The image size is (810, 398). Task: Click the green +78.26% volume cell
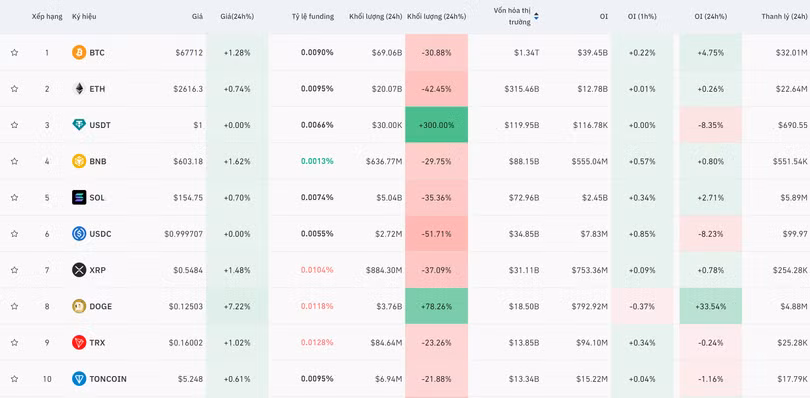click(437, 306)
